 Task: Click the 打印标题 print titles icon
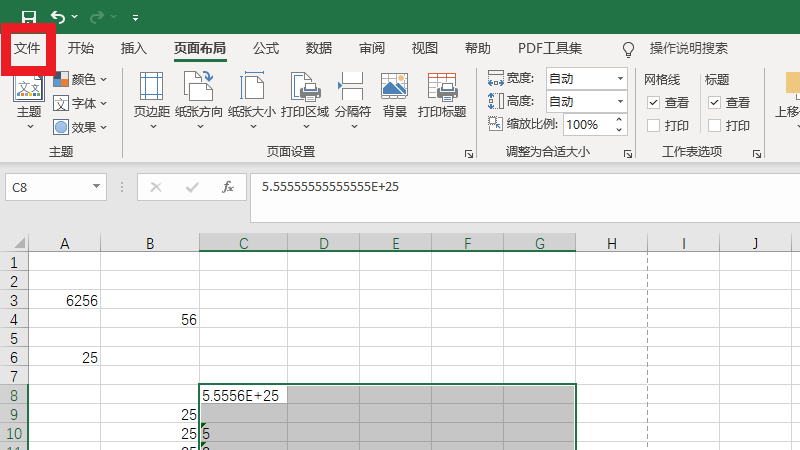[x=441, y=95]
